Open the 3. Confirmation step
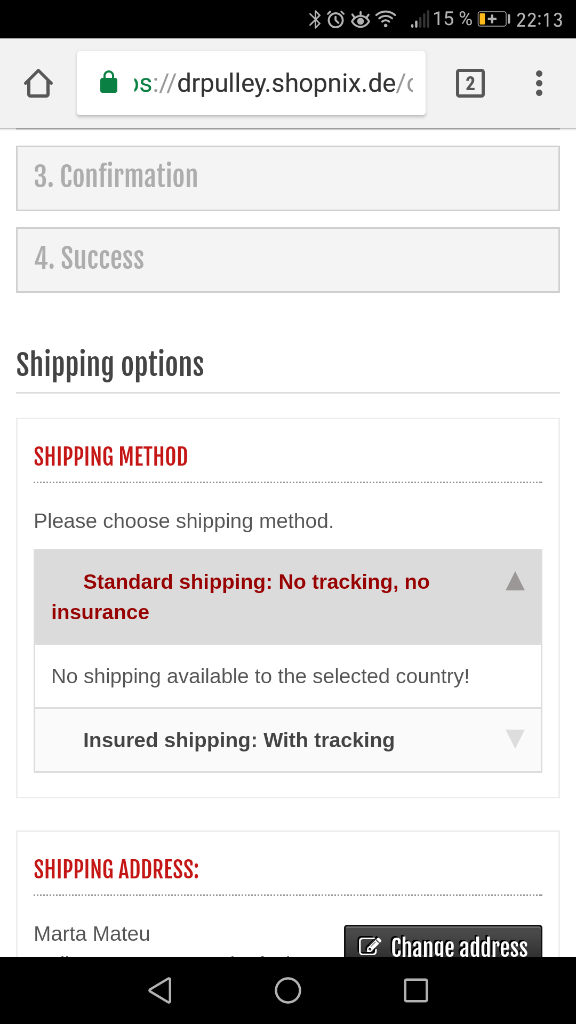The height and width of the screenshot is (1024, 576). (288, 178)
